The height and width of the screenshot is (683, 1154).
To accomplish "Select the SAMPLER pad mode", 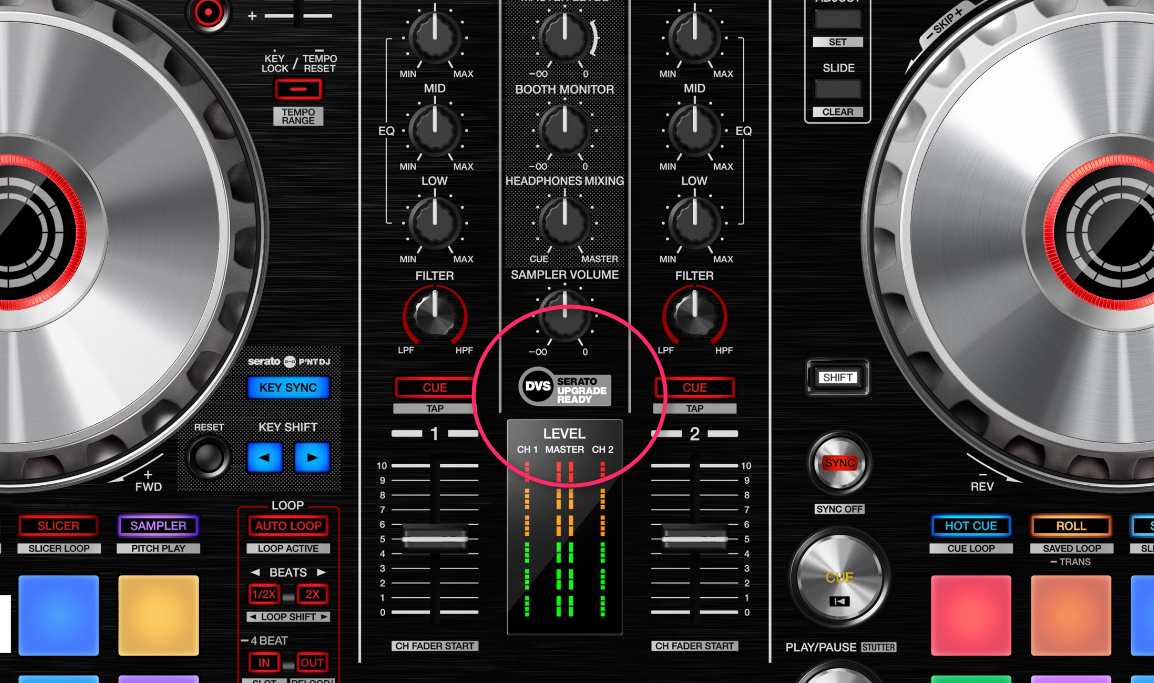I will tap(158, 525).
